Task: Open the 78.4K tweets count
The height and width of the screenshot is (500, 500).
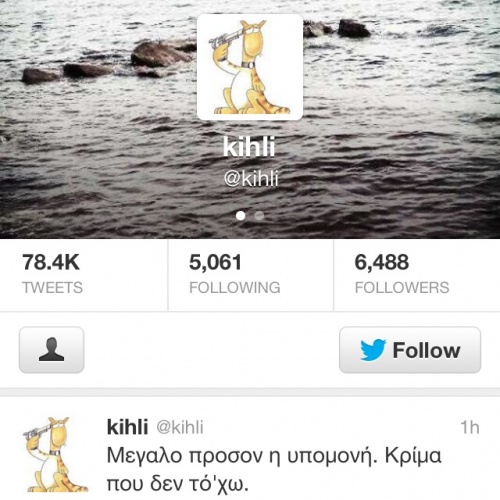Action: [51, 262]
